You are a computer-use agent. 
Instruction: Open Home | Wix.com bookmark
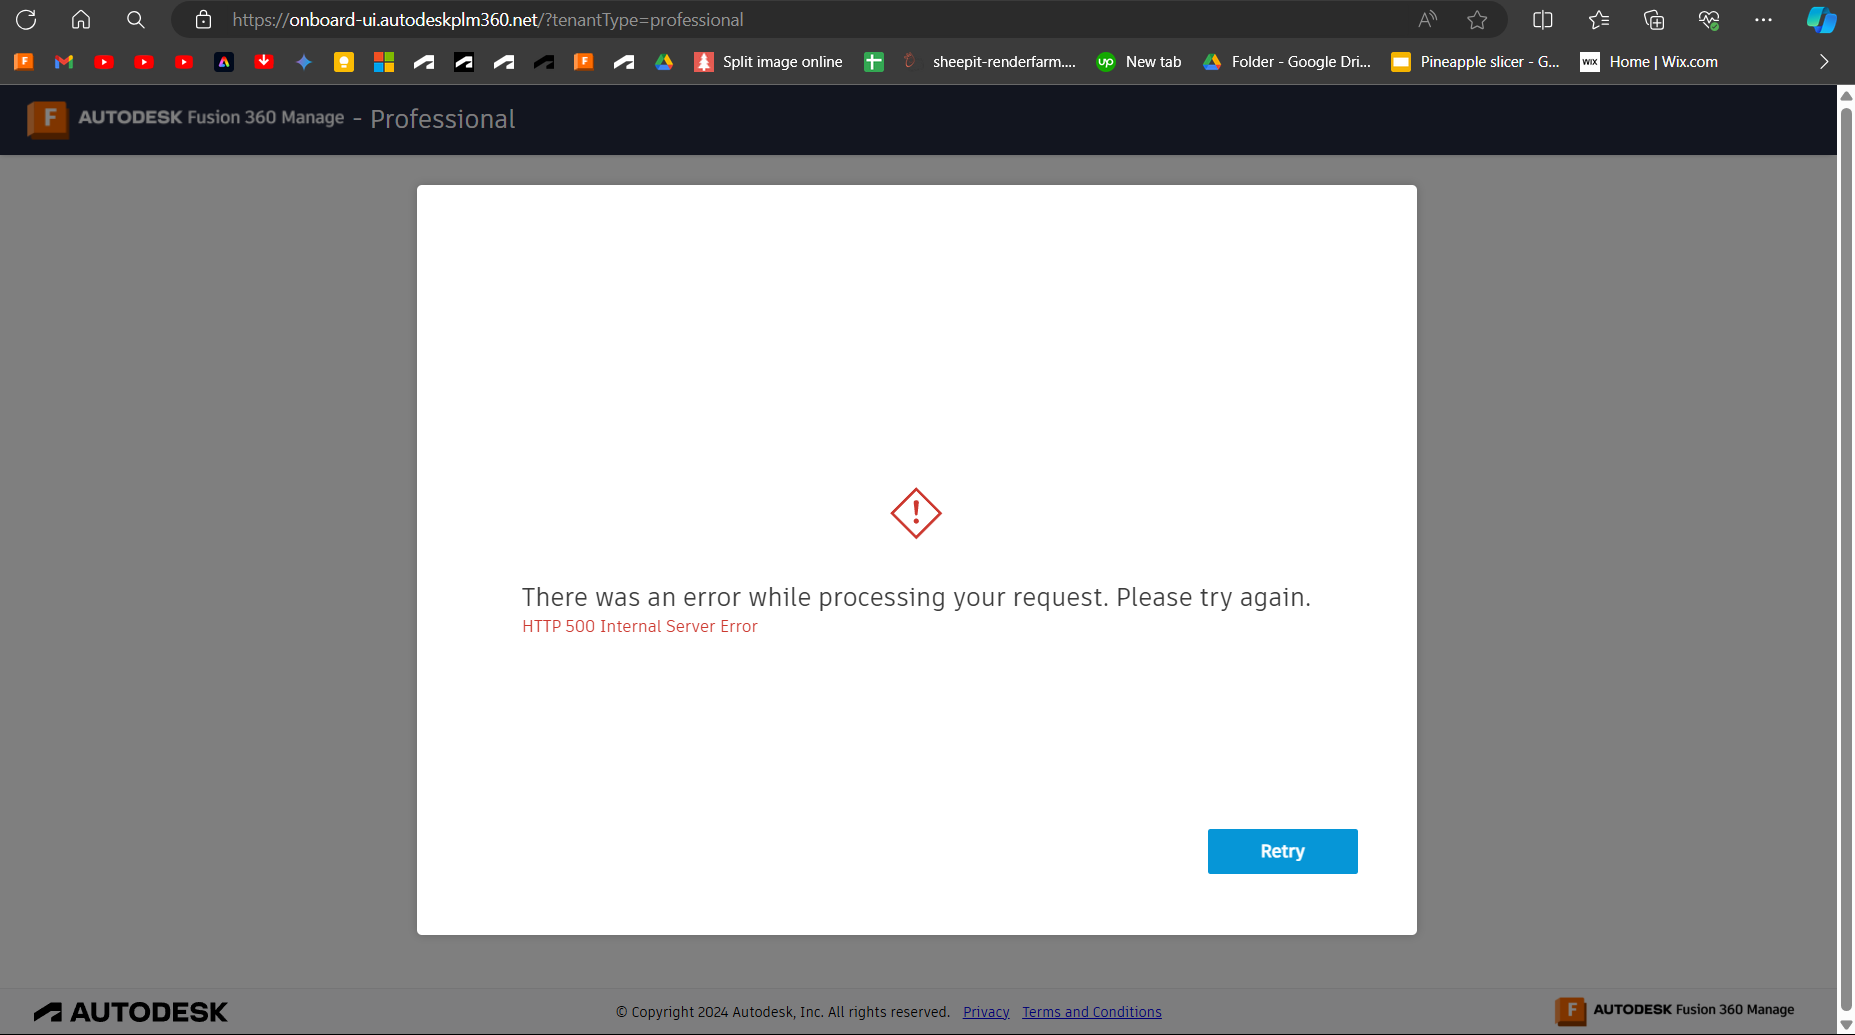[x=1649, y=61]
